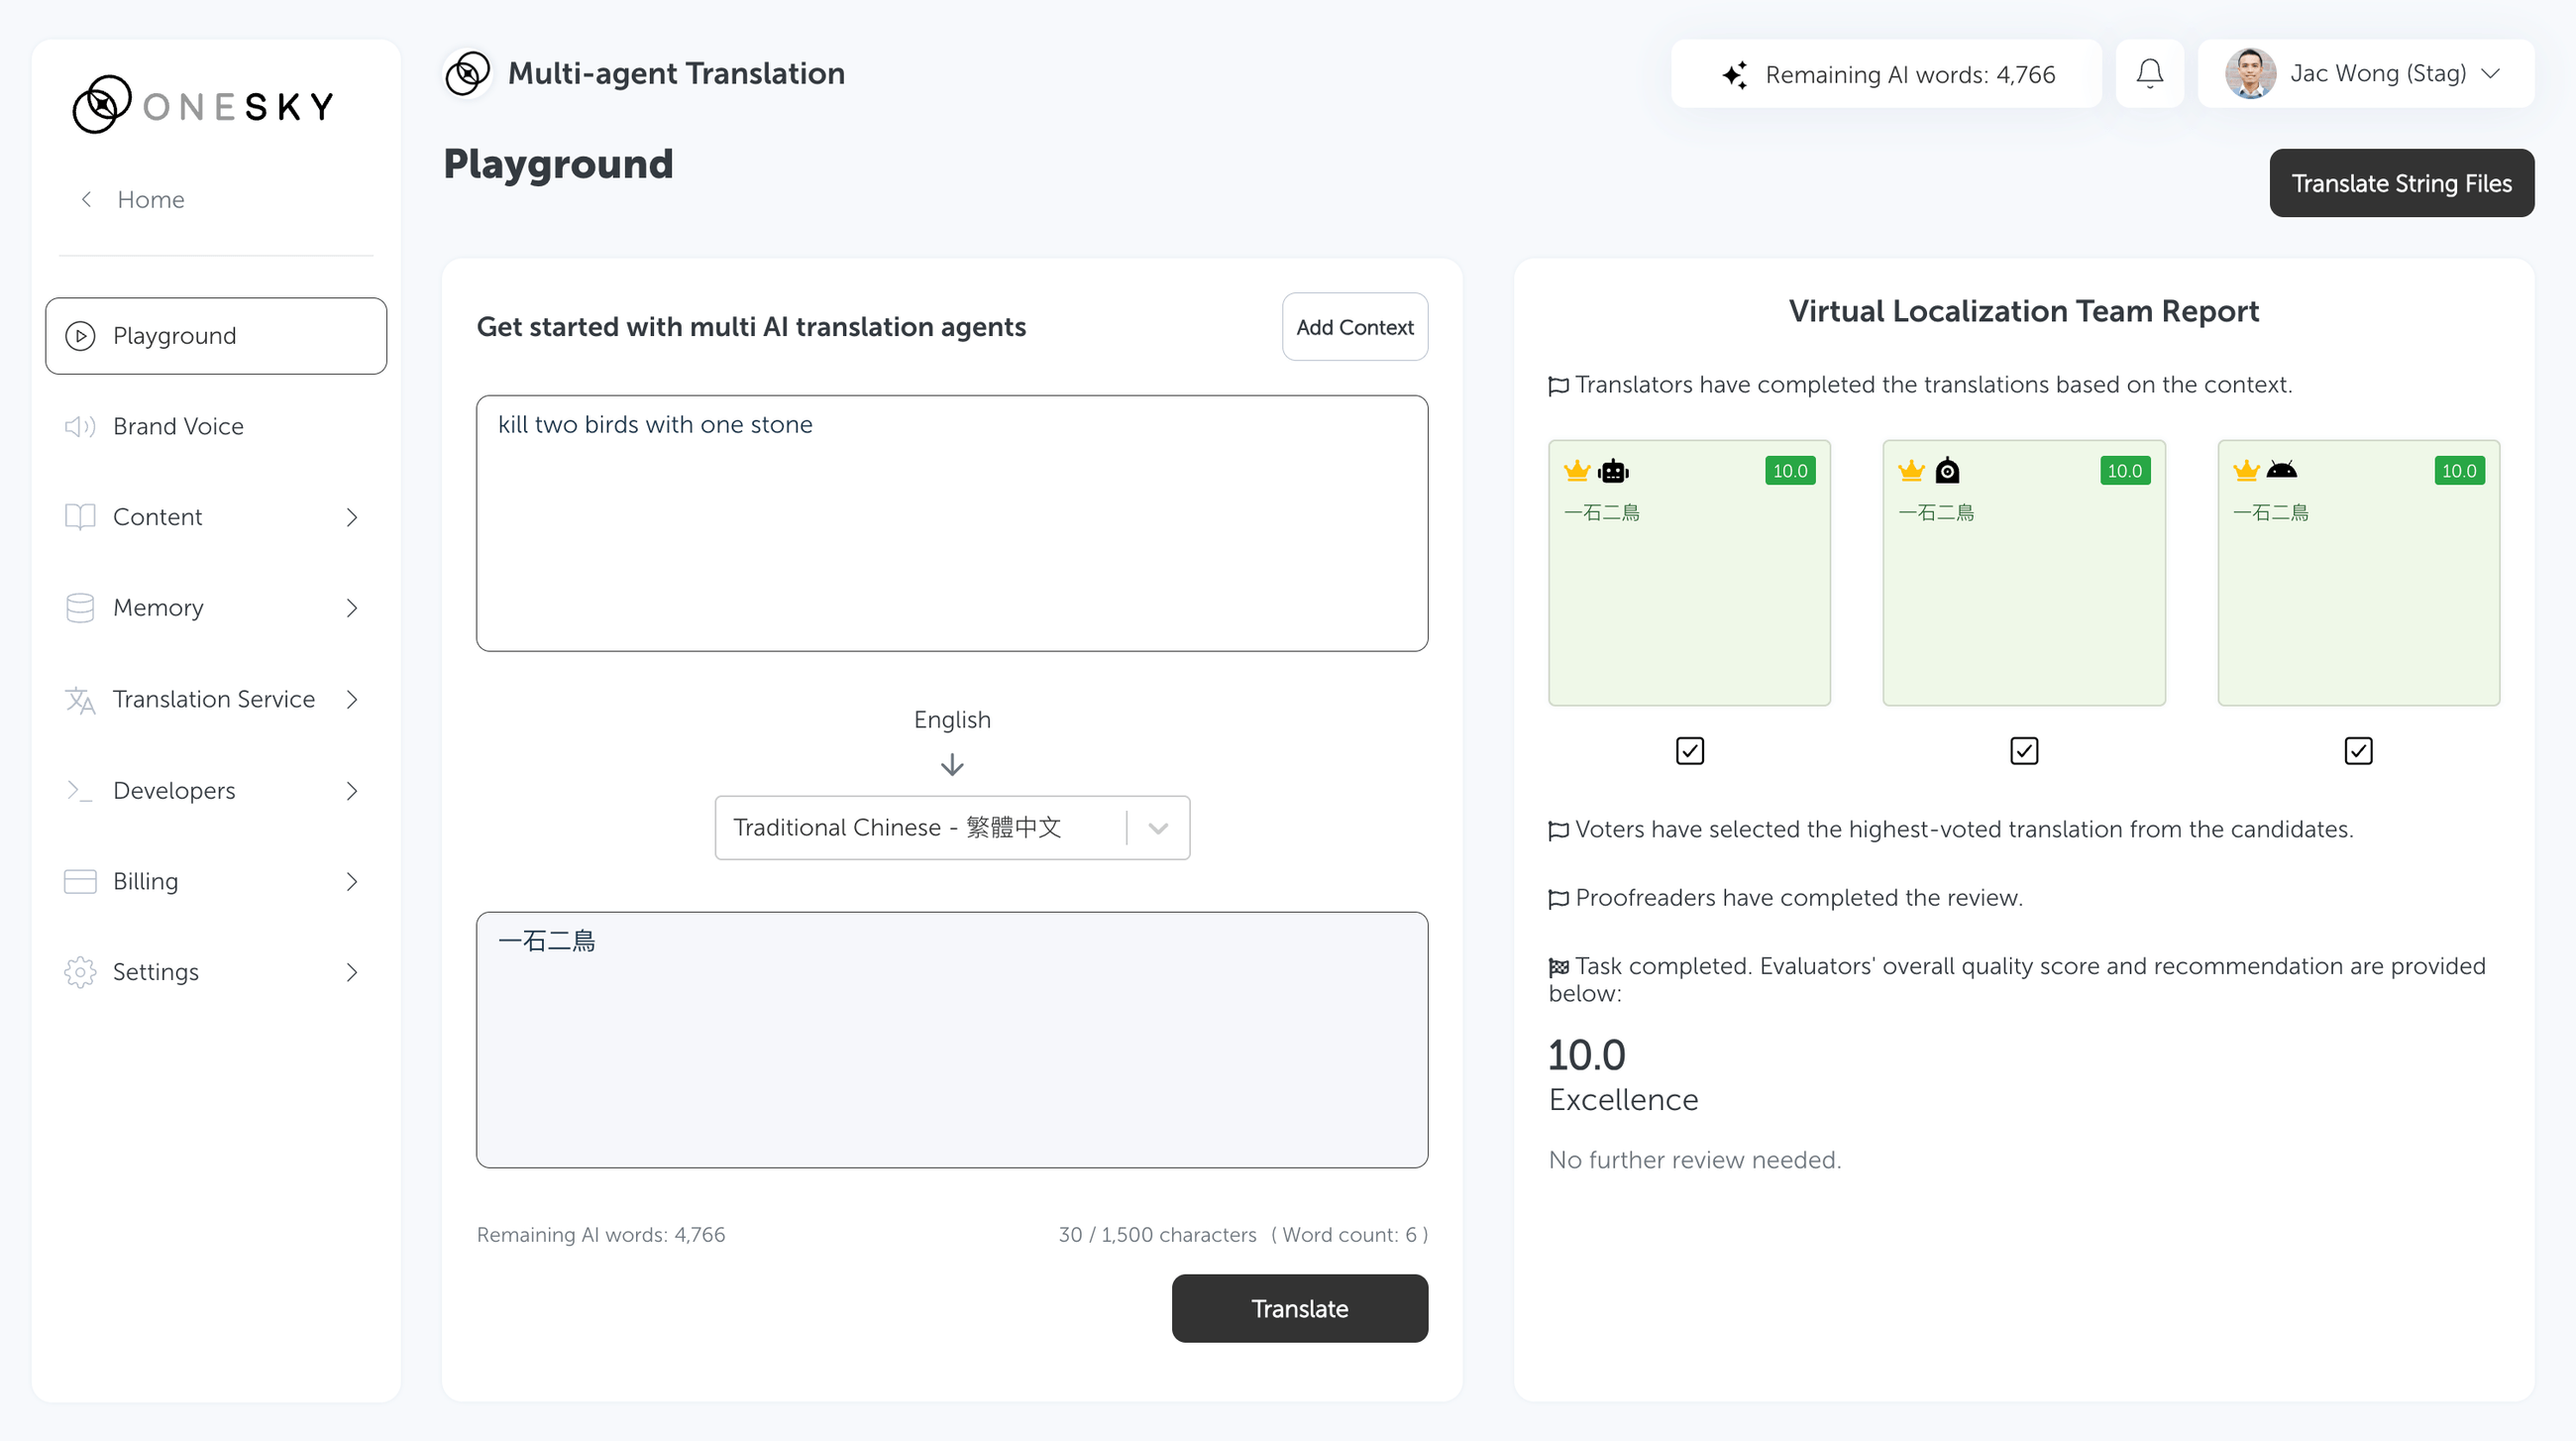Click the sparkle icon beside remaining AI words
The height and width of the screenshot is (1441, 2576).
click(1735, 75)
